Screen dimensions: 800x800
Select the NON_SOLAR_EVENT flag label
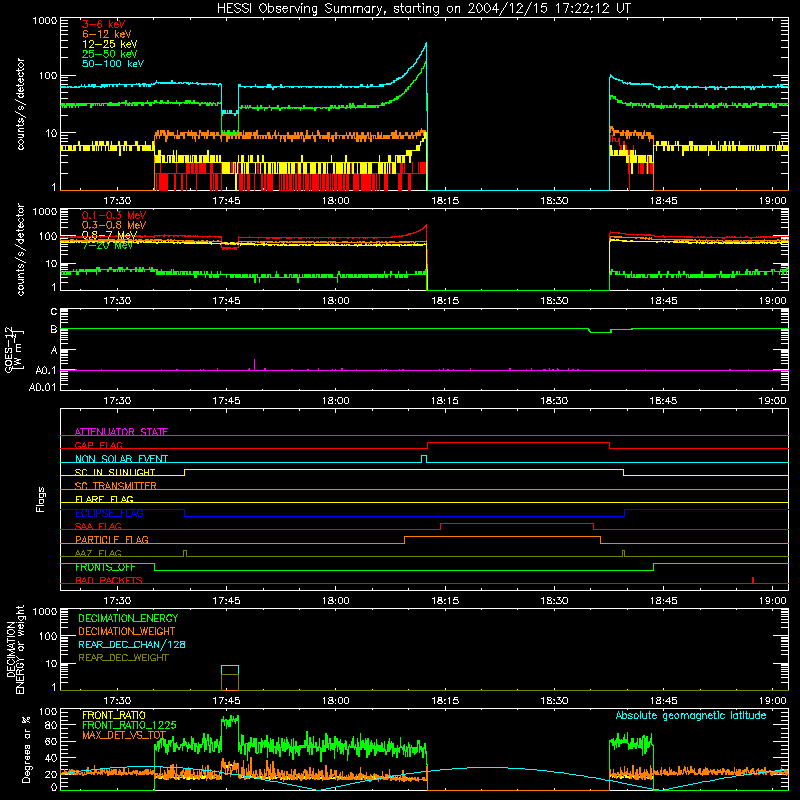(x=121, y=459)
